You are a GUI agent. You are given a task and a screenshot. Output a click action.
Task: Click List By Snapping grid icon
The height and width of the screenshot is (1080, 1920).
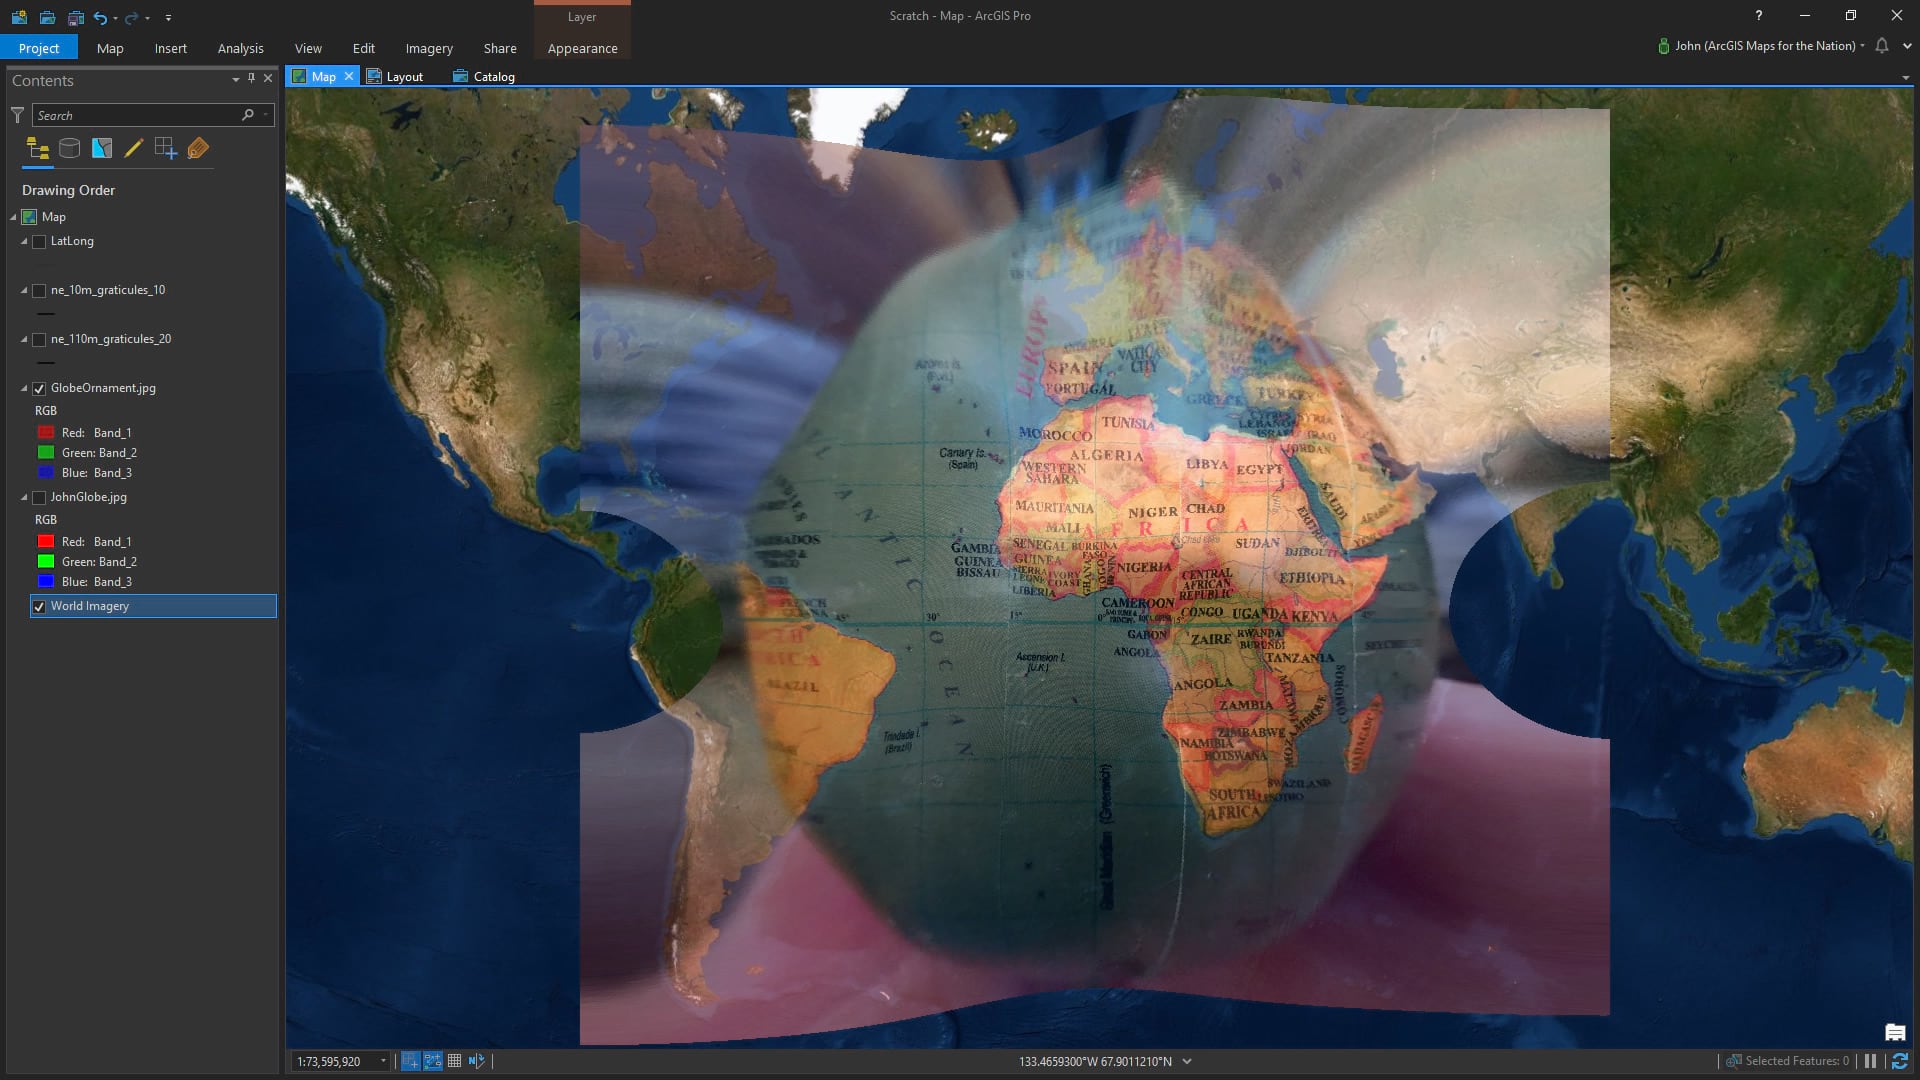tap(166, 149)
